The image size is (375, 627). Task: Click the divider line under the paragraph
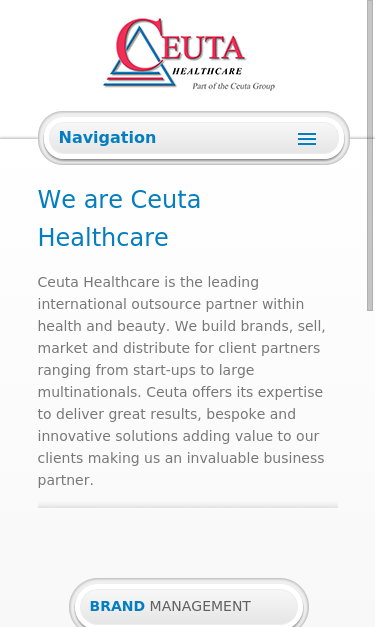pyautogui.click(x=188, y=506)
